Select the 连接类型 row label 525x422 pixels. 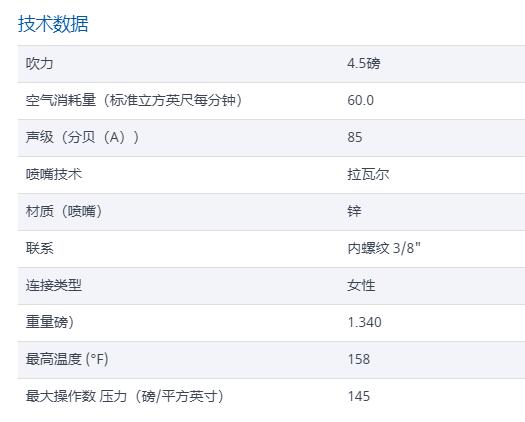click(54, 285)
